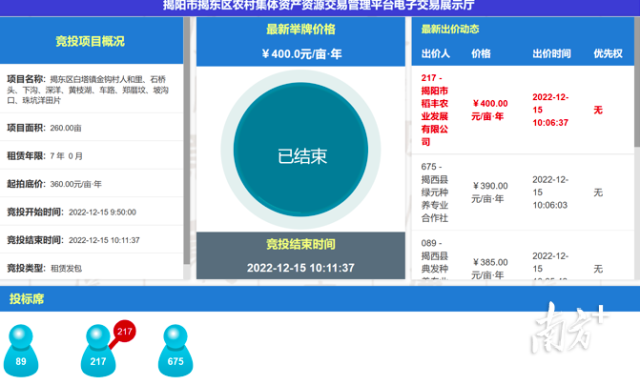Click the 租赁年限 7年0月 row
This screenshot has width=640, height=385.
[91, 156]
